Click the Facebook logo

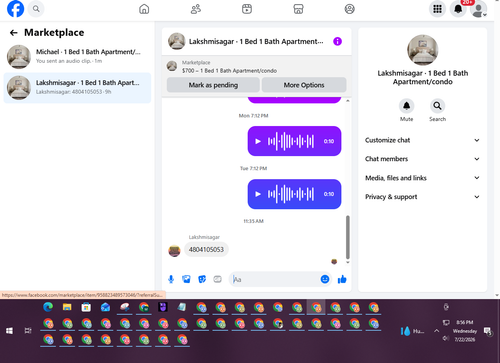pyautogui.click(x=16, y=9)
